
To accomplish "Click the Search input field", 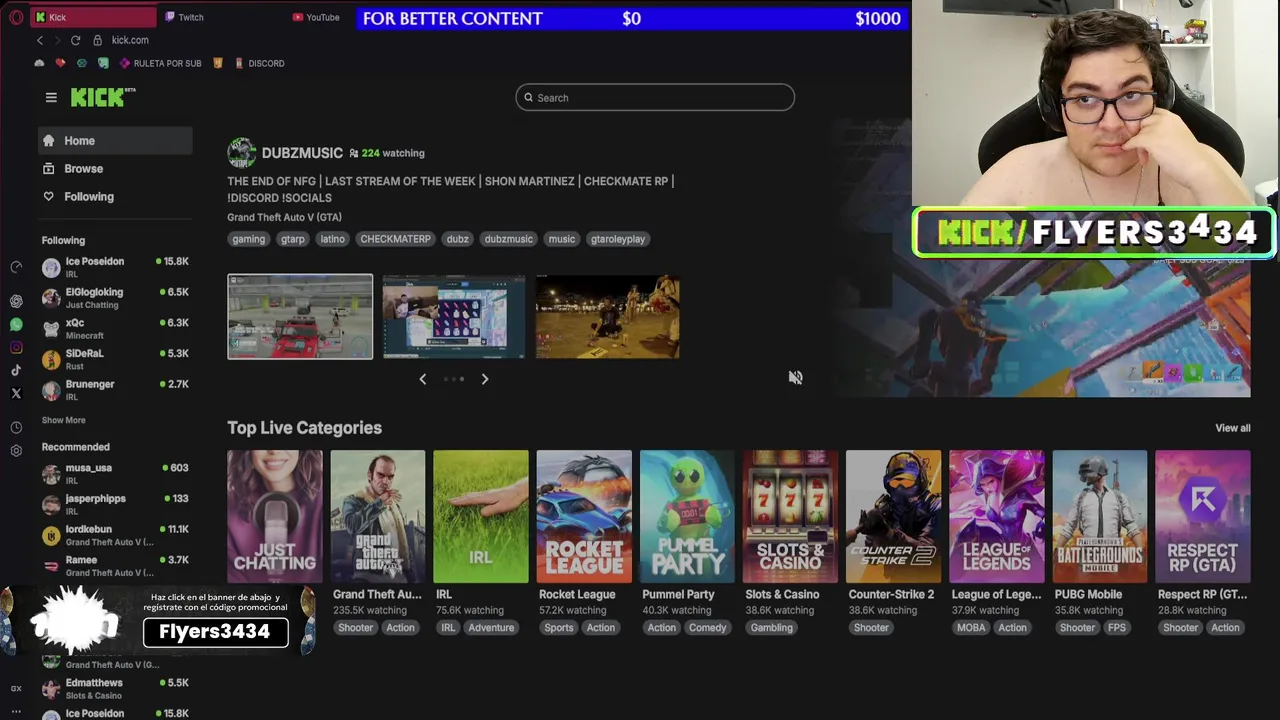I will pos(655,97).
